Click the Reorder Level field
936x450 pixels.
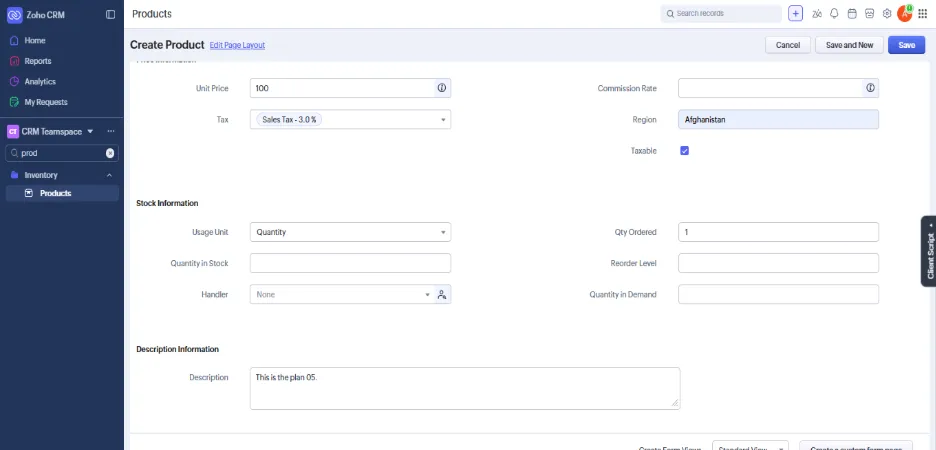tap(778, 263)
